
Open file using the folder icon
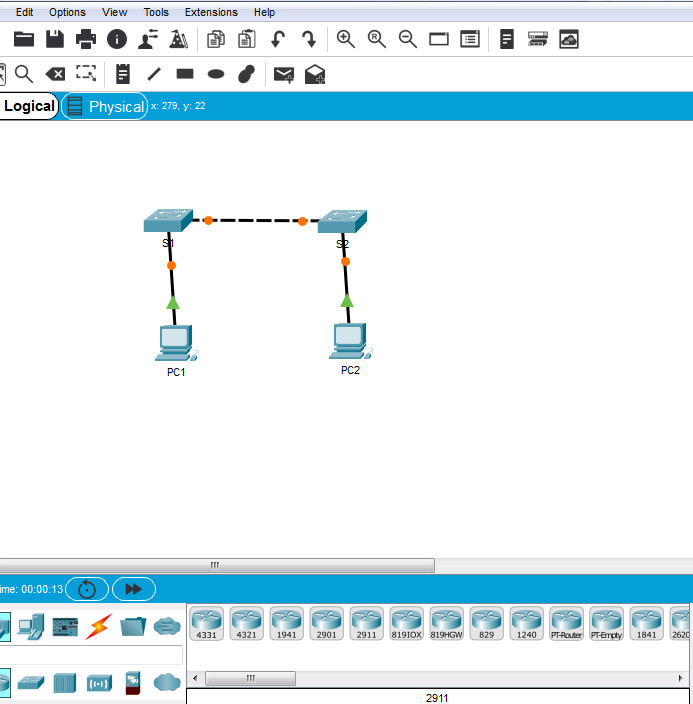click(x=24, y=39)
